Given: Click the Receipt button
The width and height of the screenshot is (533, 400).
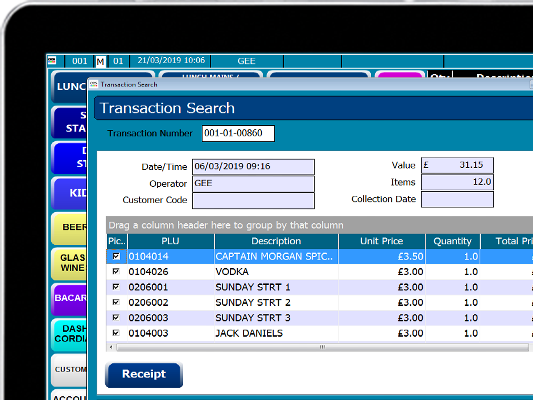Looking at the screenshot, I should [144, 375].
